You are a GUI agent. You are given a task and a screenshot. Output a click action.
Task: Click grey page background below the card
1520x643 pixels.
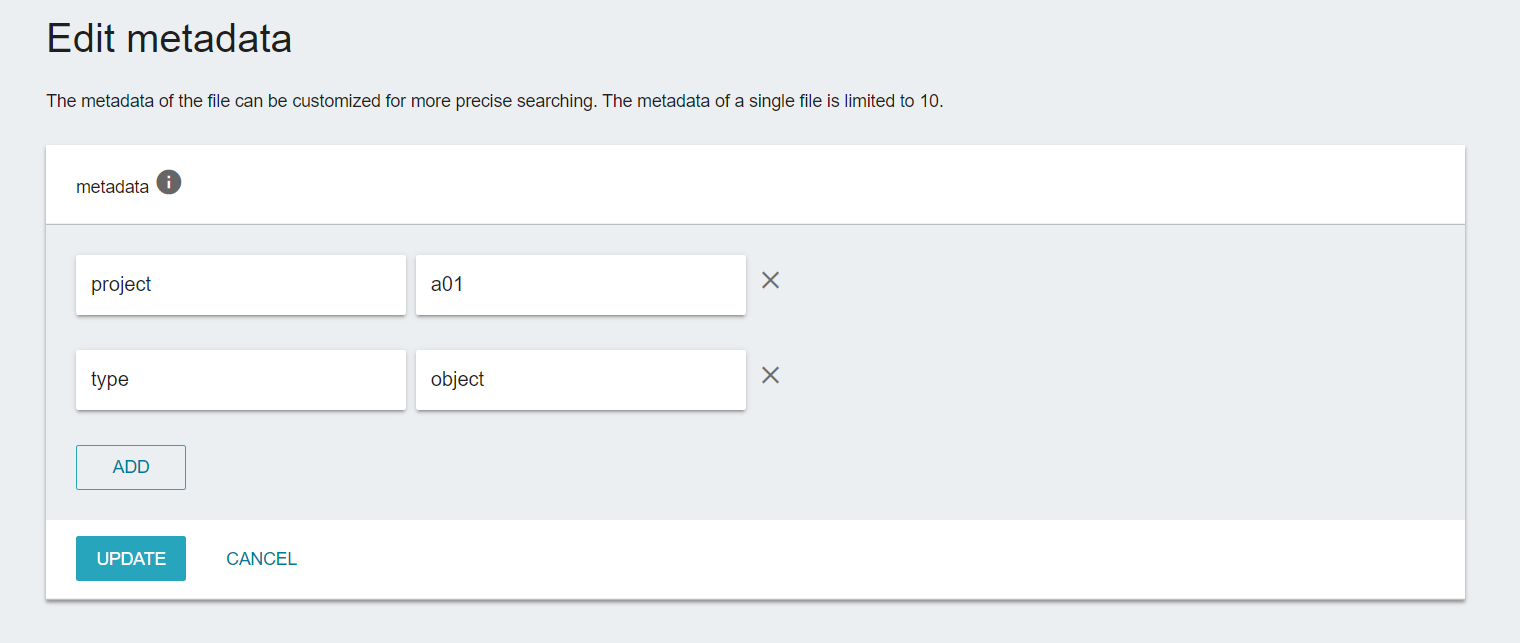(760, 624)
